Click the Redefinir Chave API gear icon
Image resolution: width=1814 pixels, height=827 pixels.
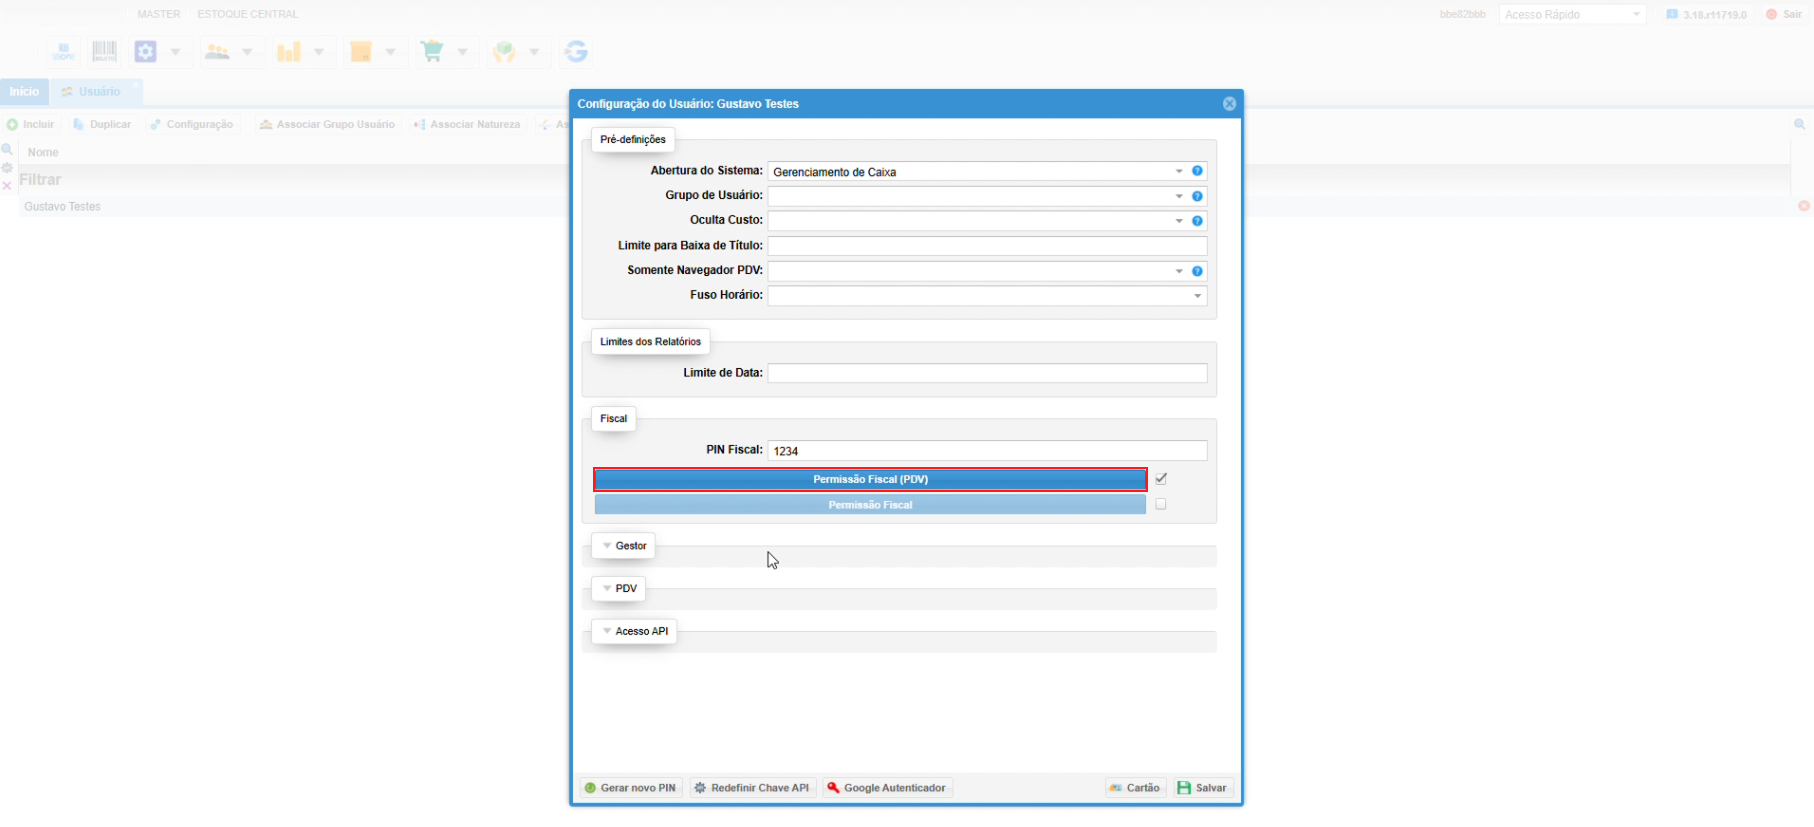tap(700, 788)
